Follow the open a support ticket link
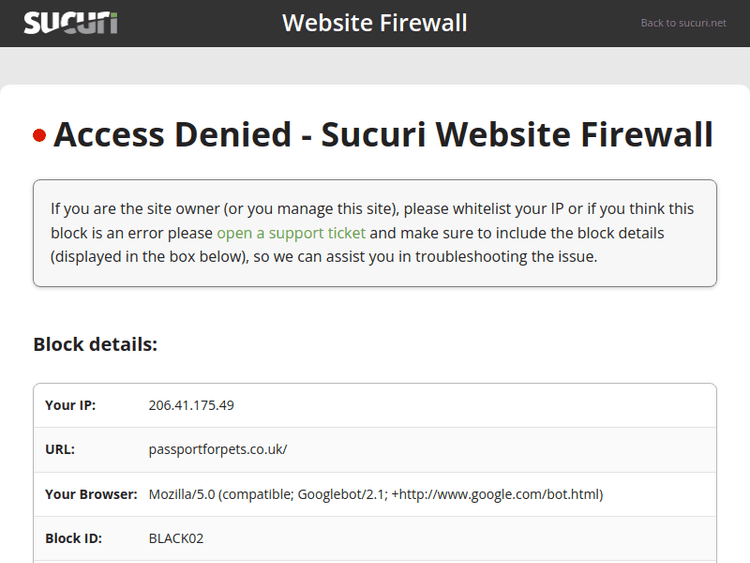Image resolution: width=750 pixels, height=563 pixels. pos(291,233)
